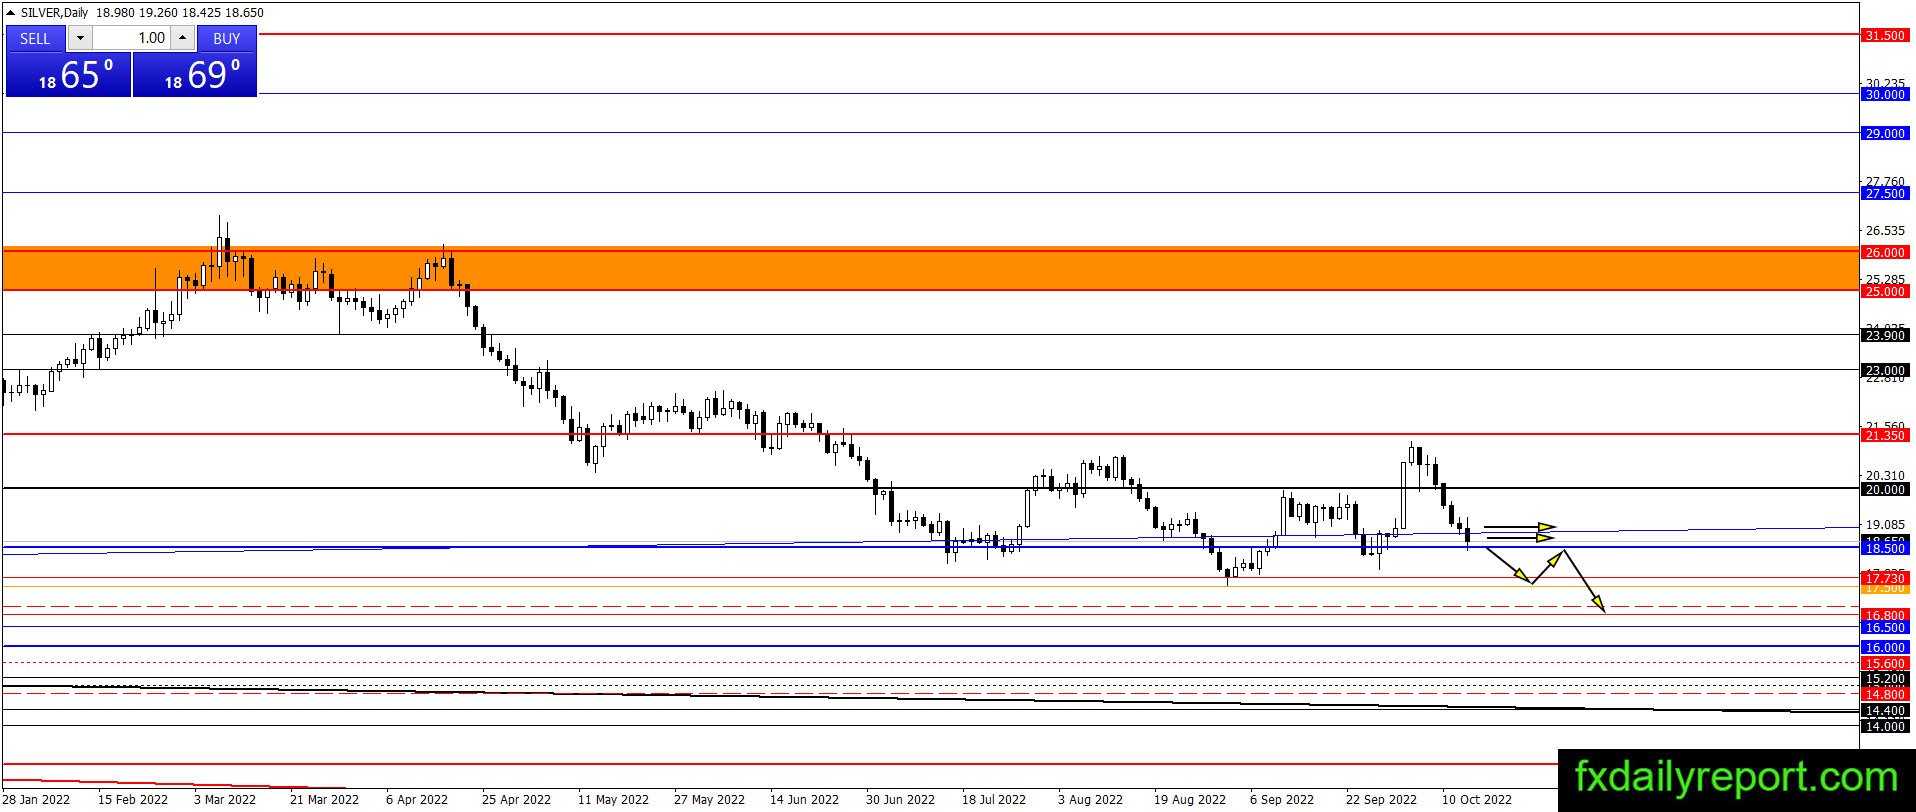1916x812 pixels.
Task: Click the 14 Jun 2022 date label
Action: point(804,799)
